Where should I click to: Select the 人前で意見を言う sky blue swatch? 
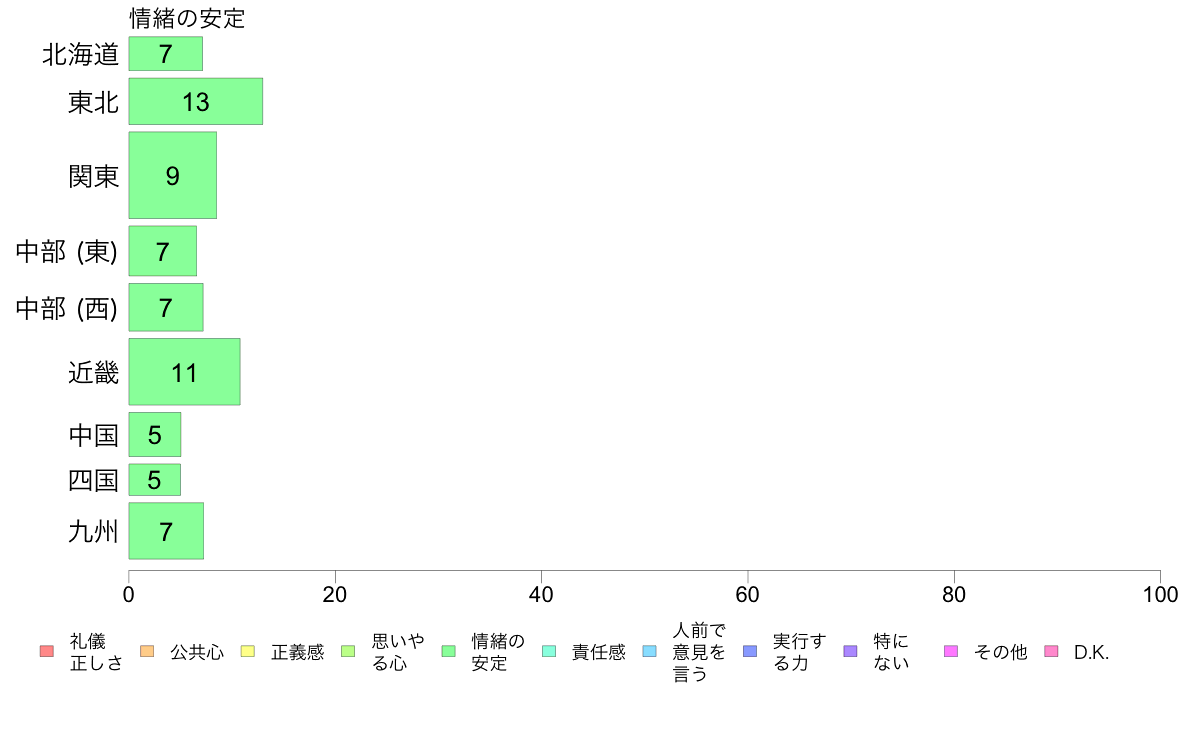pos(649,651)
